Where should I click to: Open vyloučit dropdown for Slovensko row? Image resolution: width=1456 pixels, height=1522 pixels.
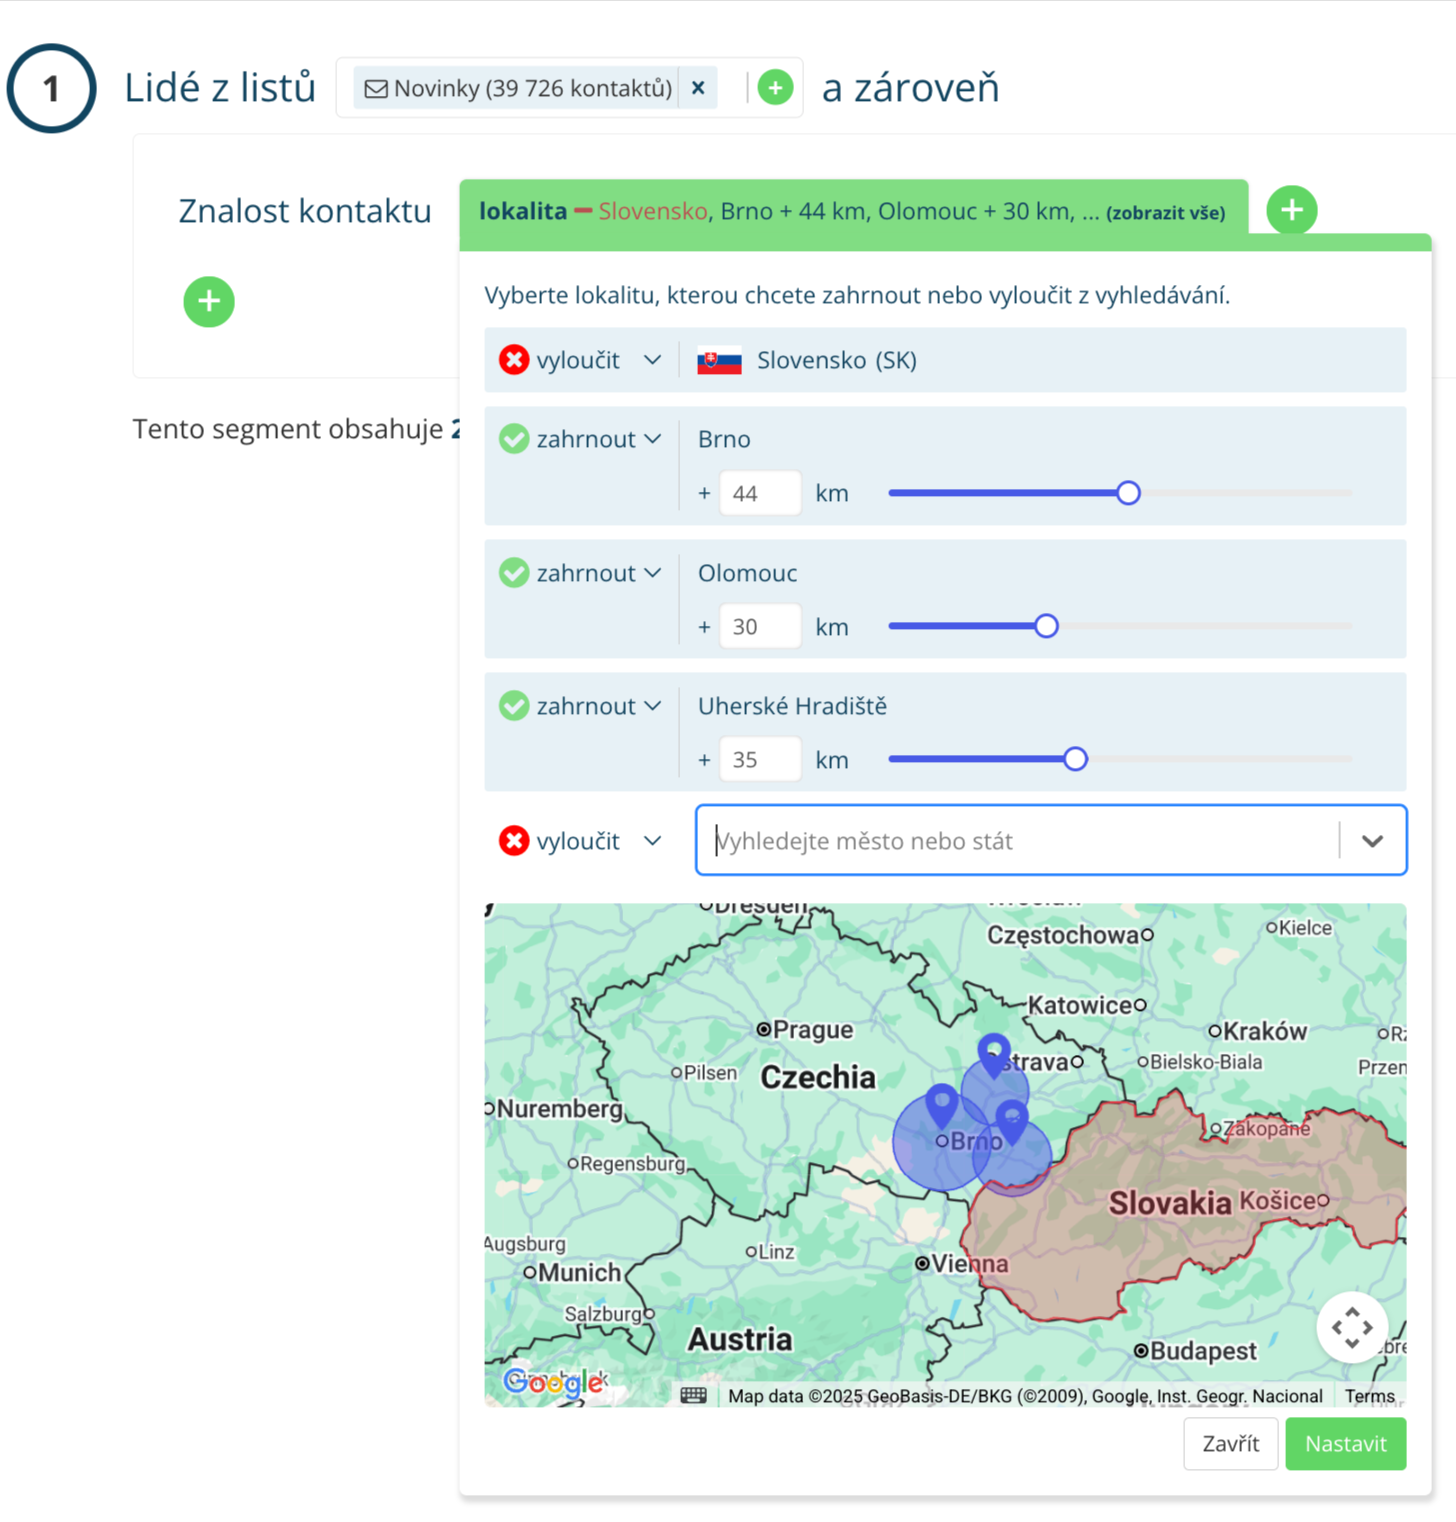coord(581,360)
